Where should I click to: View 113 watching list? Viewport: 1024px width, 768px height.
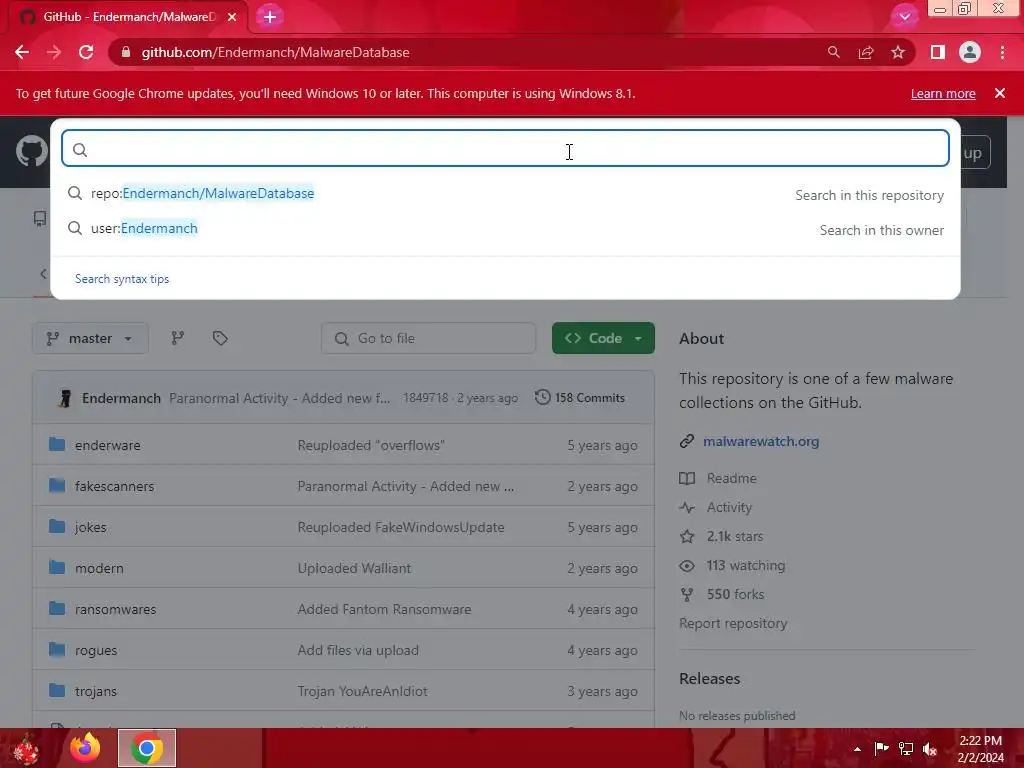(x=746, y=566)
